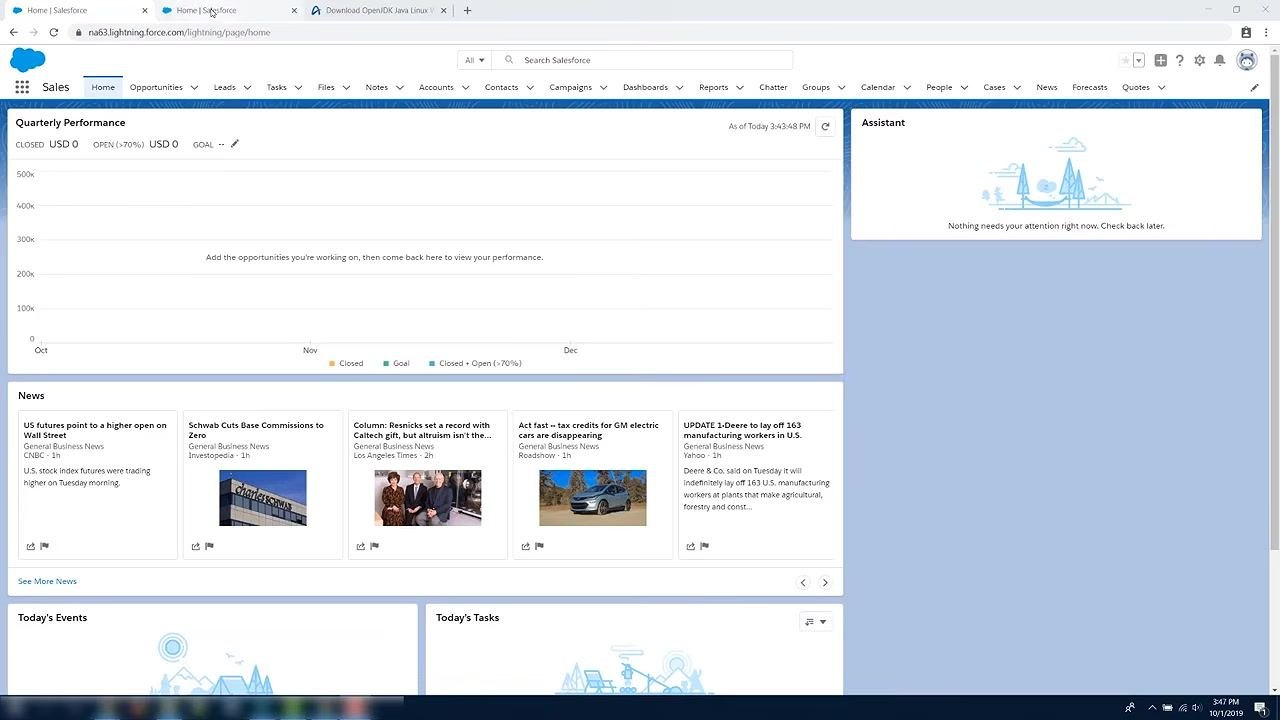Open the US futures headline link
Image resolution: width=1280 pixels, height=720 pixels.
point(95,430)
